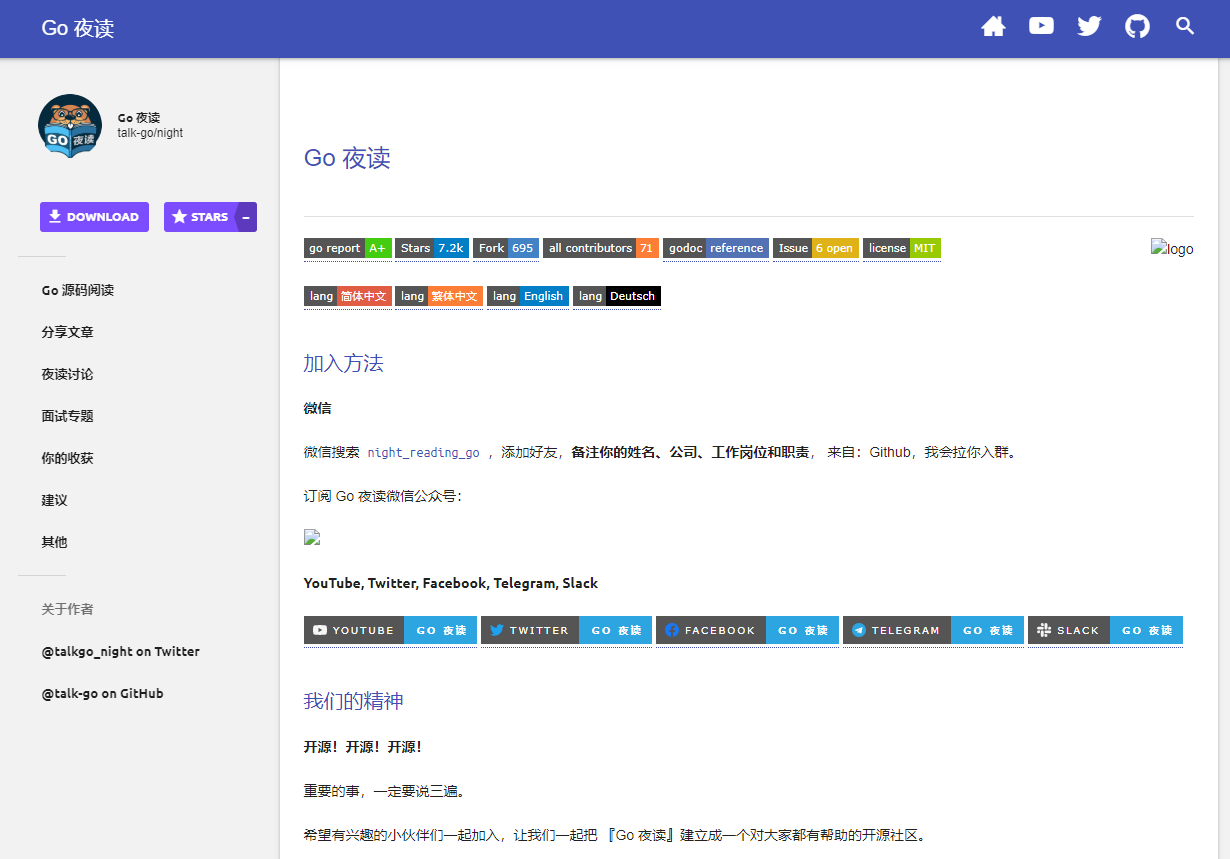Open @talk-go on GitHub link
The height and width of the screenshot is (859, 1230).
102,693
